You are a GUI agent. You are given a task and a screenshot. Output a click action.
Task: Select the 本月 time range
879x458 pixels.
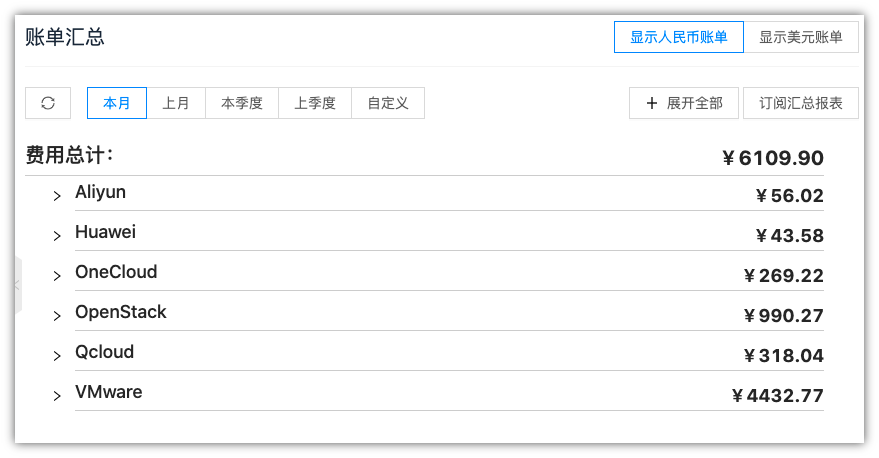click(x=117, y=103)
